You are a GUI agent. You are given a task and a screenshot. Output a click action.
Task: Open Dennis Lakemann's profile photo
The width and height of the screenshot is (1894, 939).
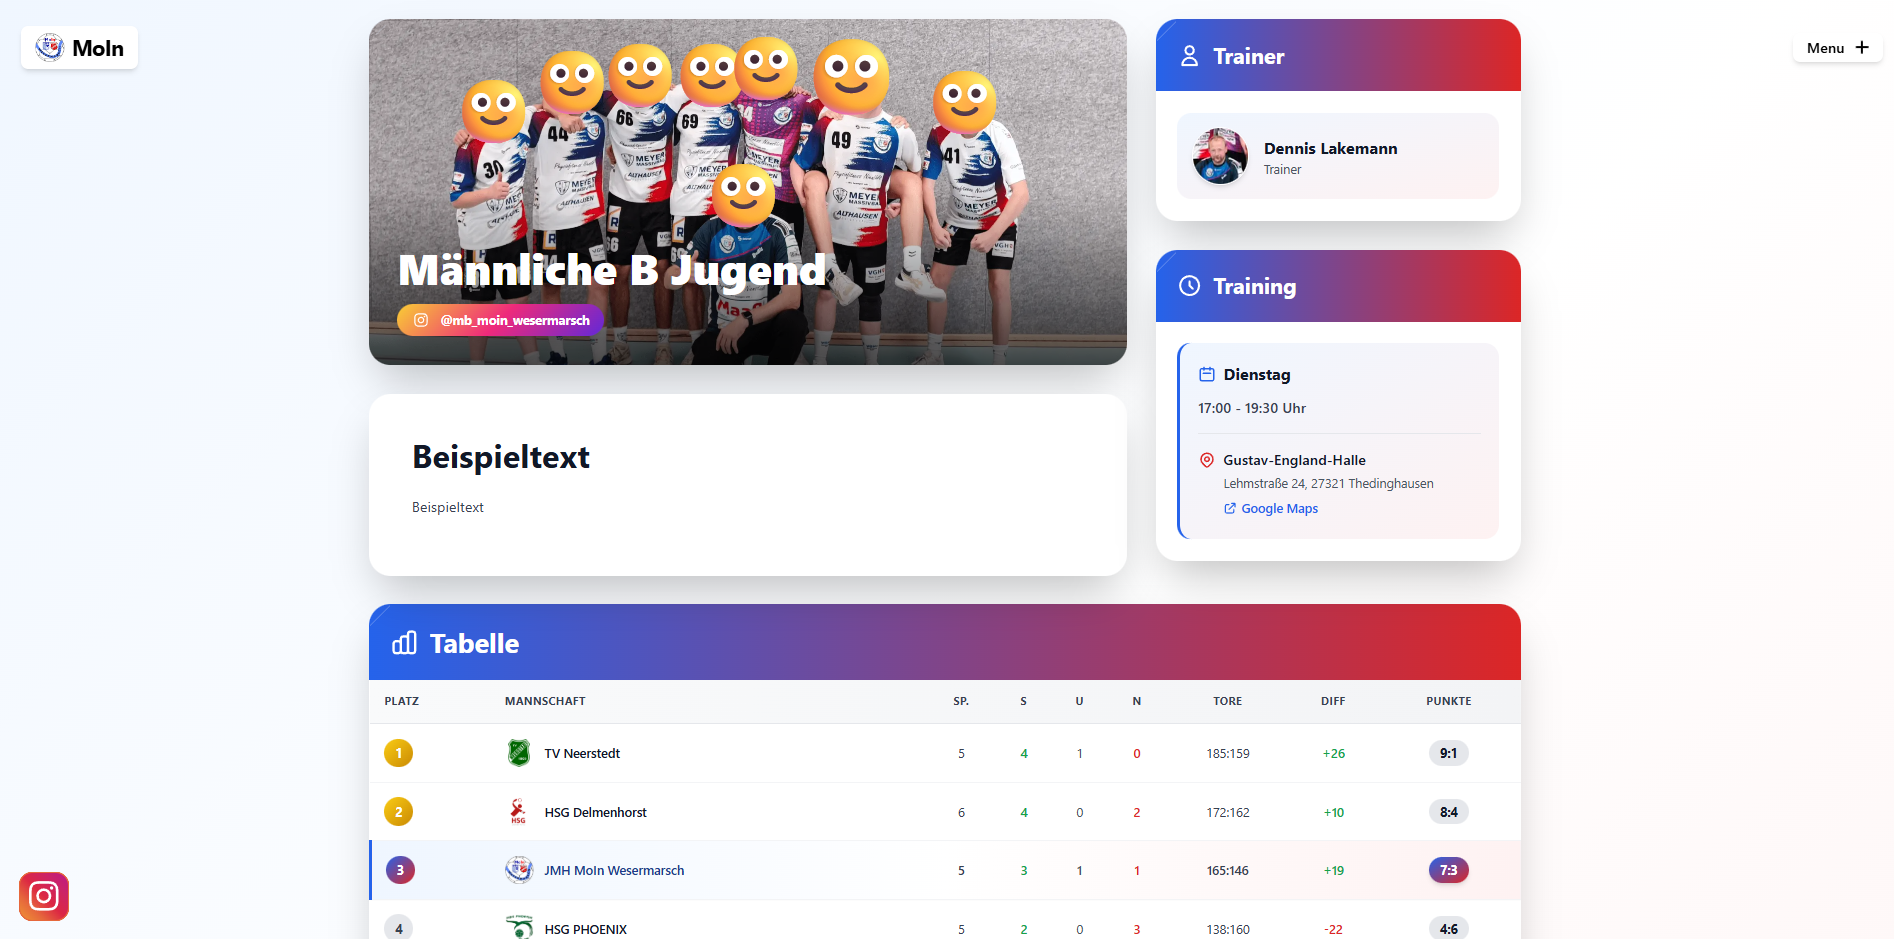click(1220, 156)
